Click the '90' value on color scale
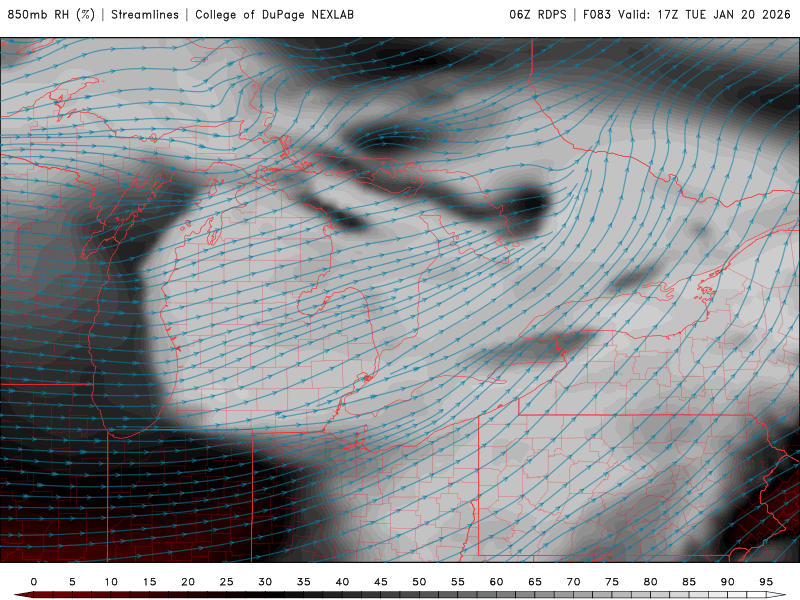800x600 pixels. point(728,582)
